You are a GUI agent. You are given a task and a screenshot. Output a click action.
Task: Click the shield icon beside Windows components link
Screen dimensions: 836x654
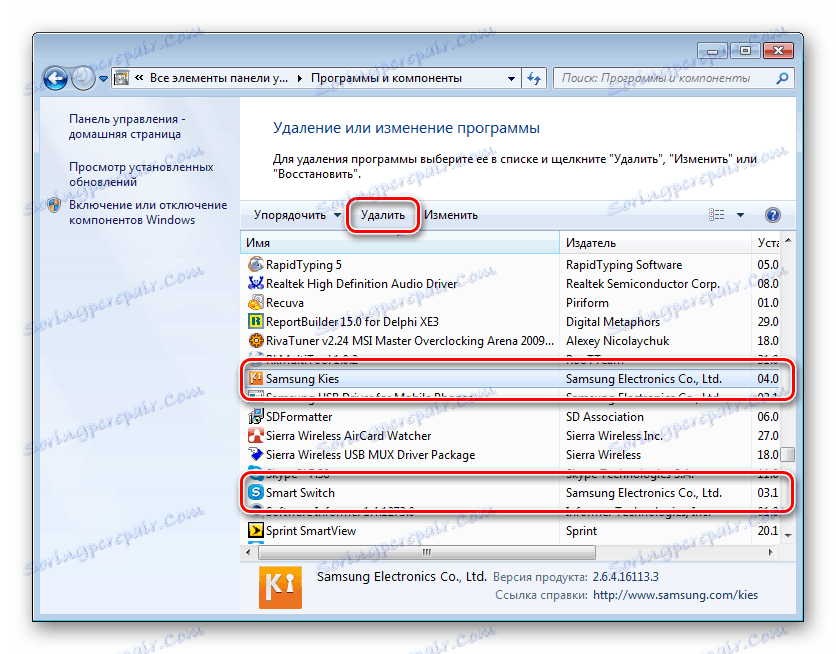(54, 205)
